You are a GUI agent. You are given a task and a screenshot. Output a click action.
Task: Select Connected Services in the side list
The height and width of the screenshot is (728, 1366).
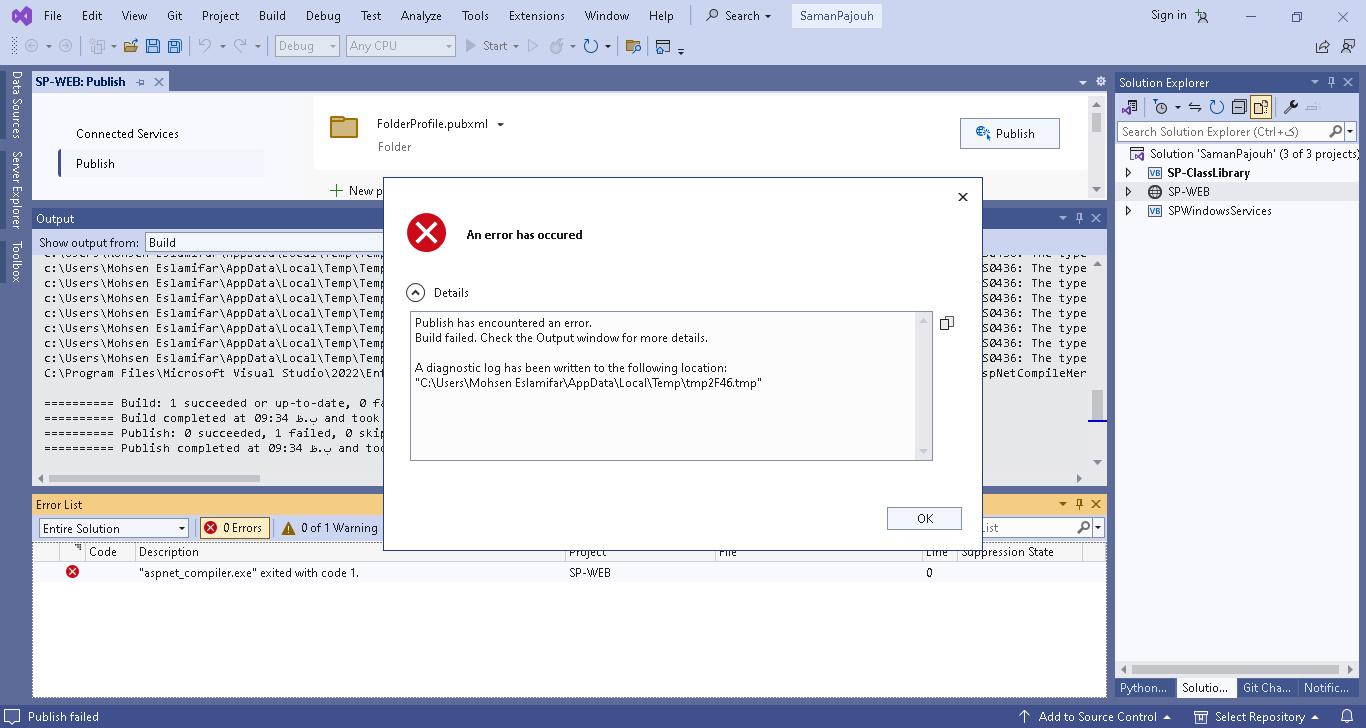pyautogui.click(x=127, y=134)
